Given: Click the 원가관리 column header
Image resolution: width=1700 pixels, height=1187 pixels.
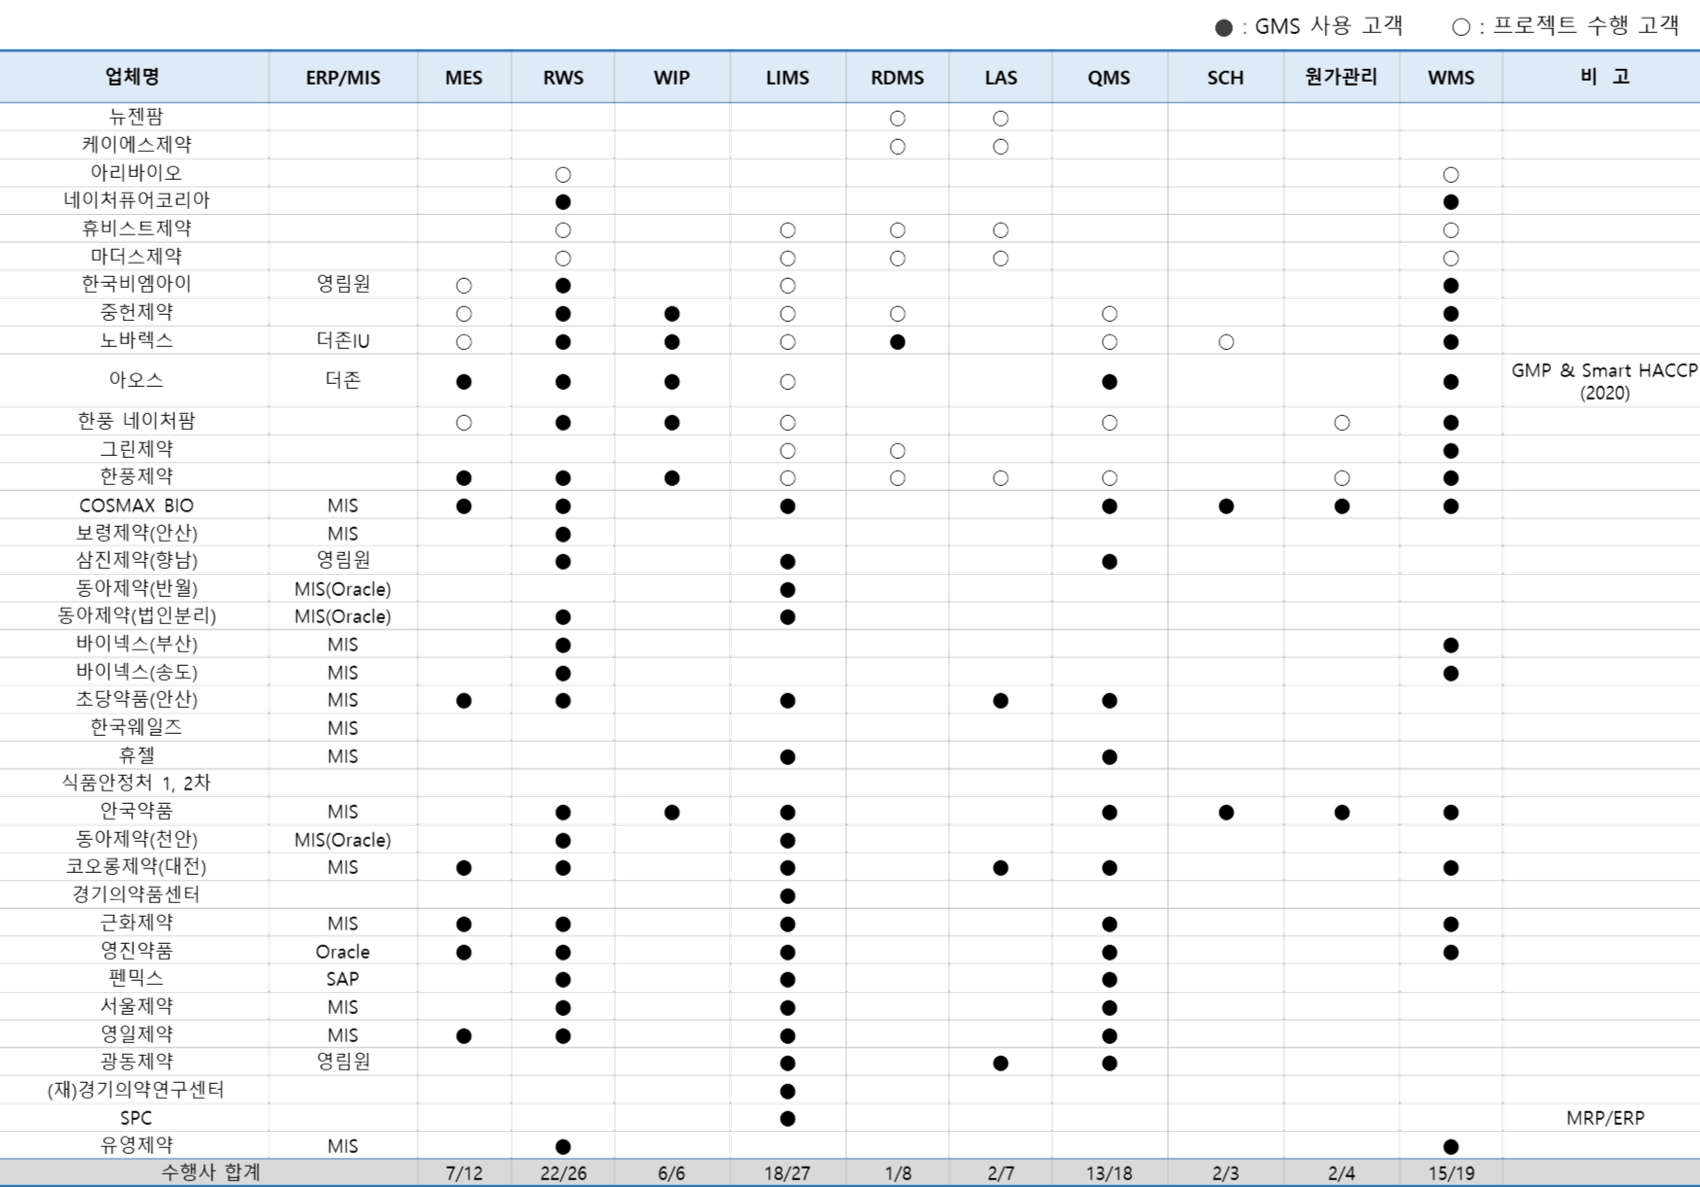Looking at the screenshot, I should tap(1341, 77).
